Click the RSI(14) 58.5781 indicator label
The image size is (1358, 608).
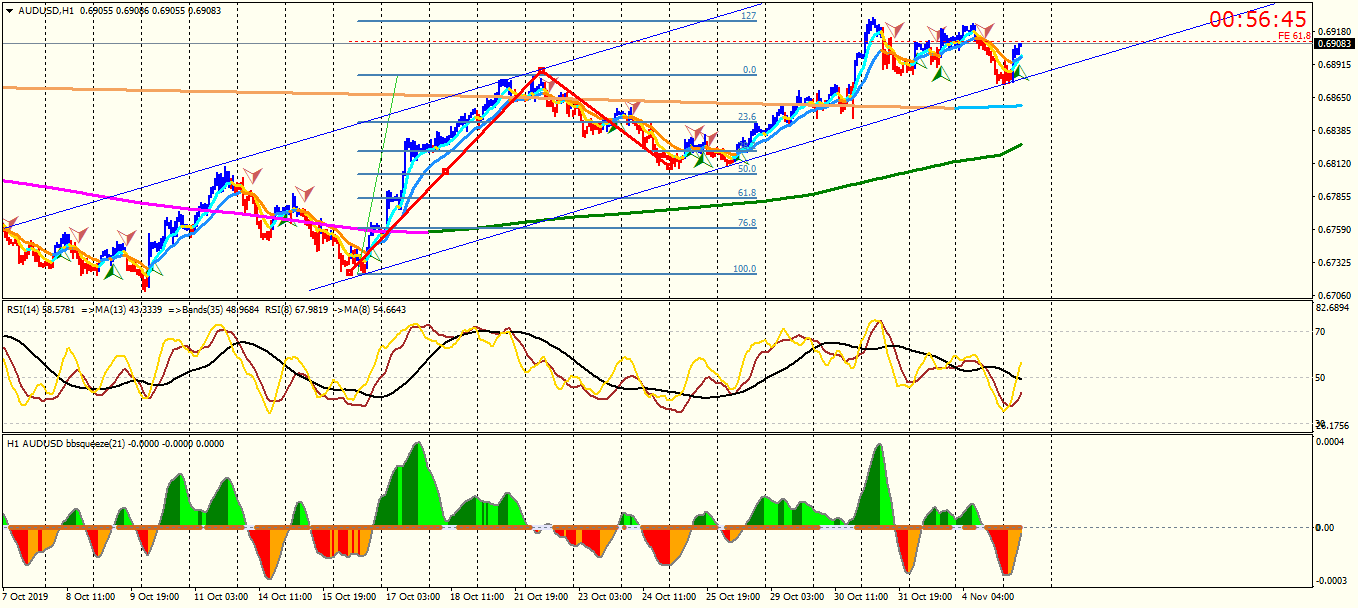tap(41, 310)
